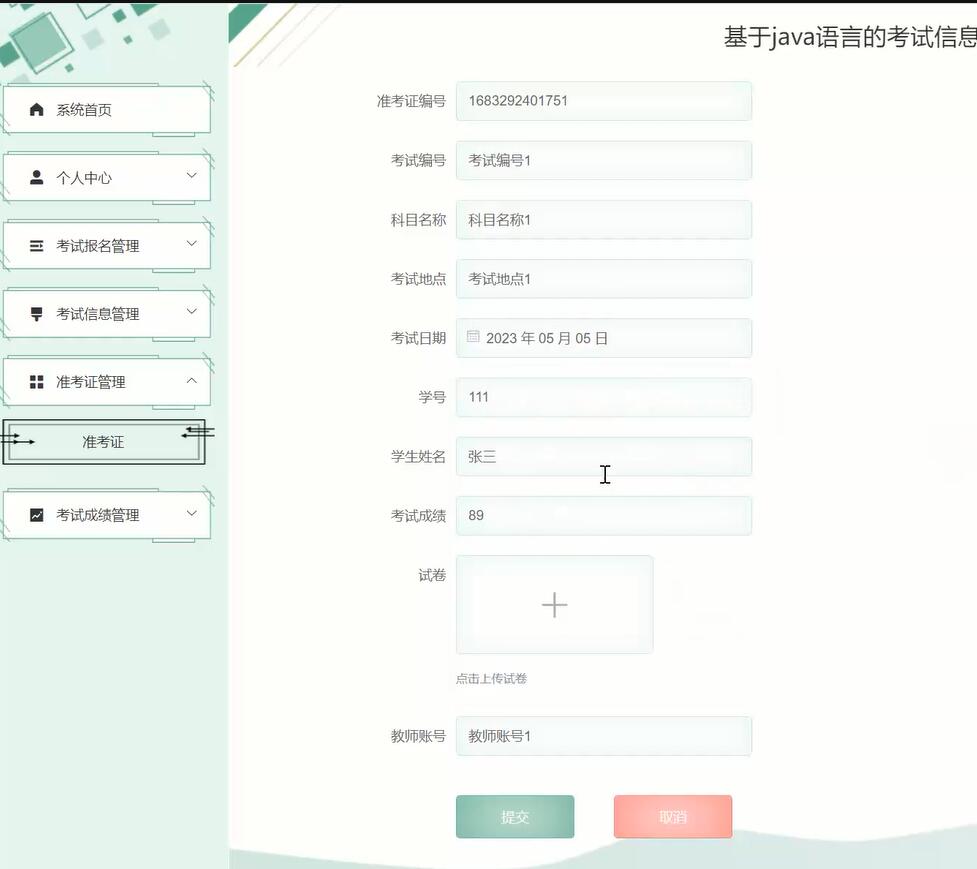
Task: Click the 提交 submit button
Action: pyautogui.click(x=514, y=816)
